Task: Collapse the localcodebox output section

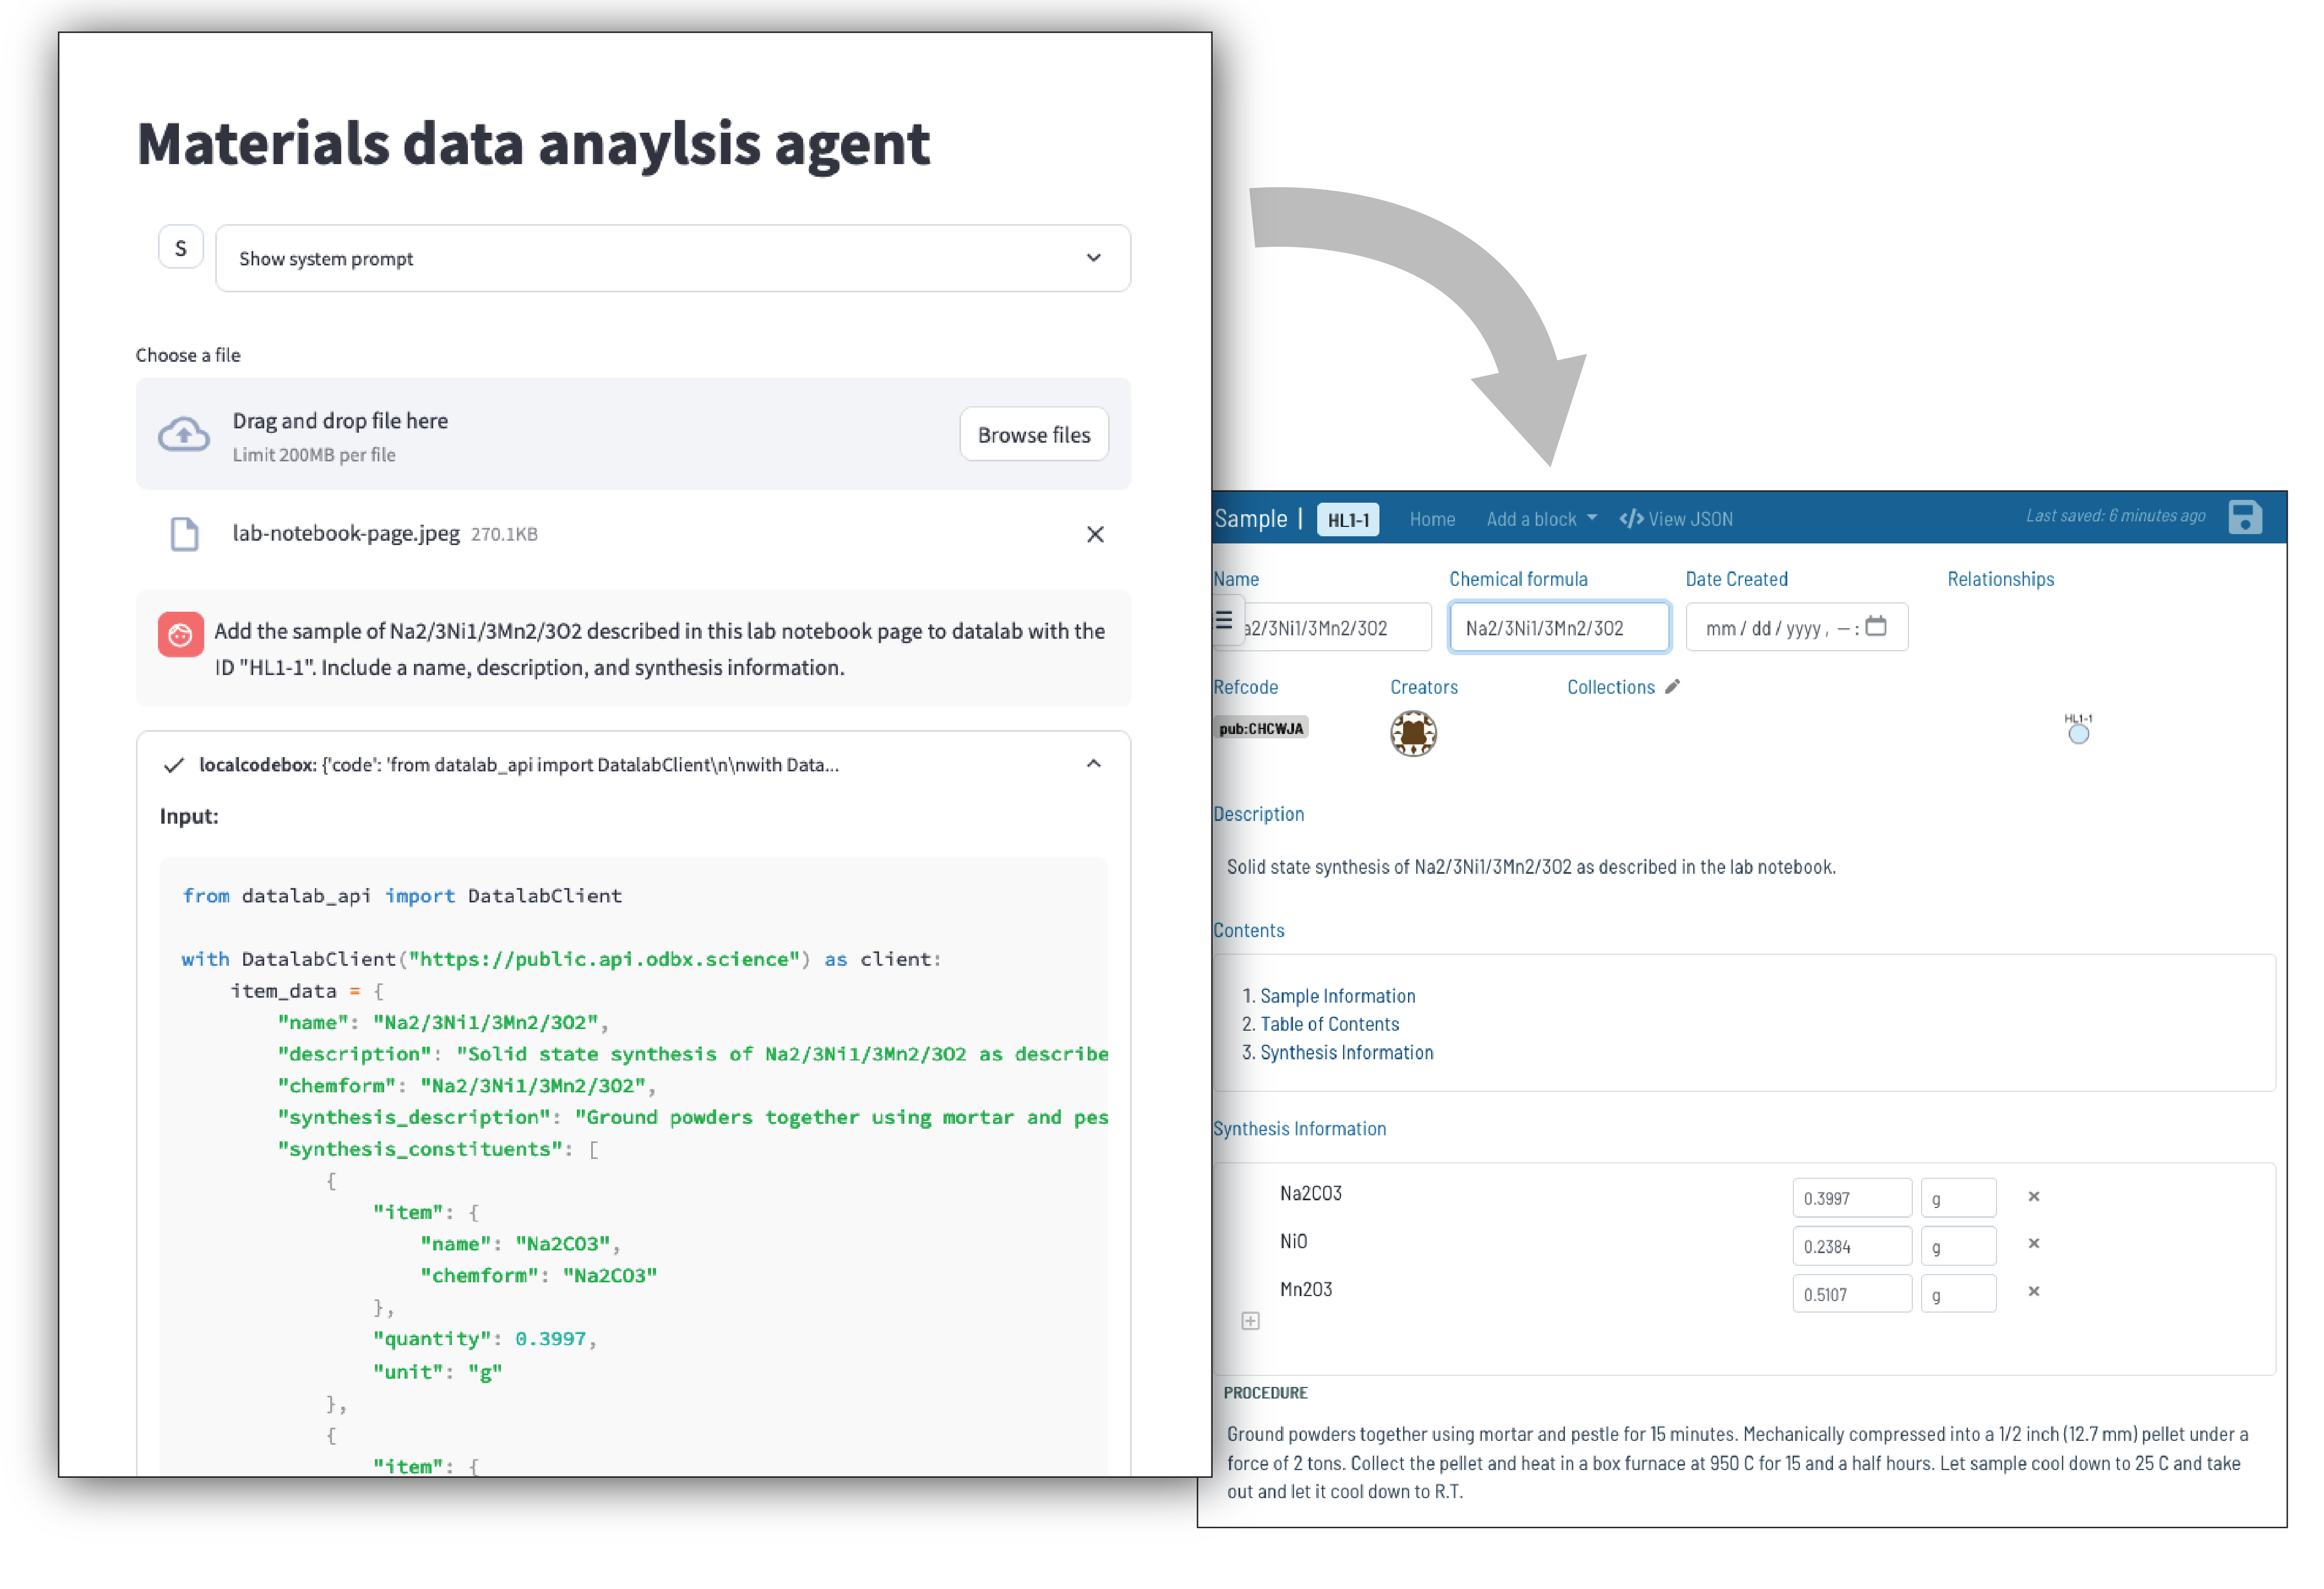Action: (1093, 765)
